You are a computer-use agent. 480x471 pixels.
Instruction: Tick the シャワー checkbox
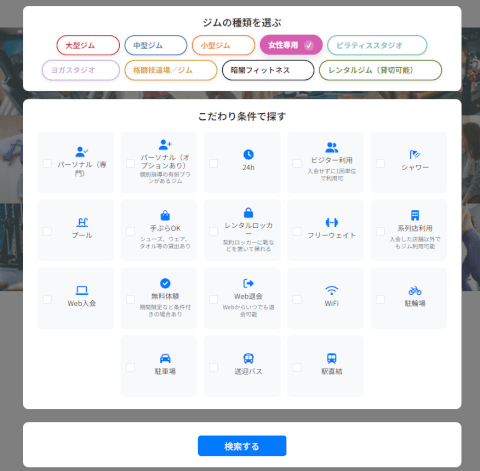tap(380, 163)
